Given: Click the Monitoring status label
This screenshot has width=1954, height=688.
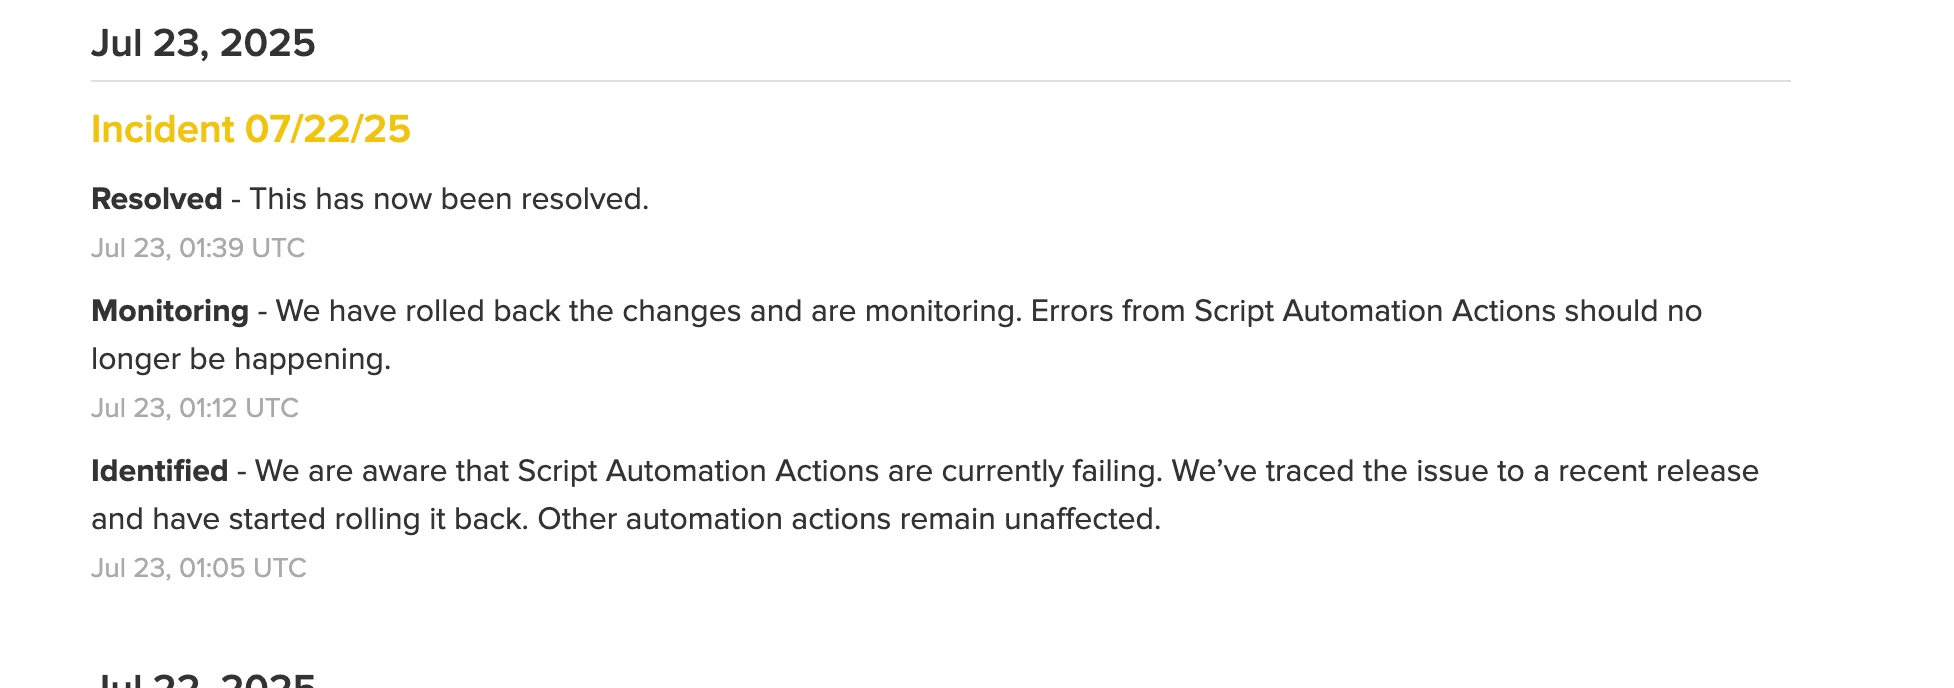Looking at the screenshot, I should click(x=170, y=311).
